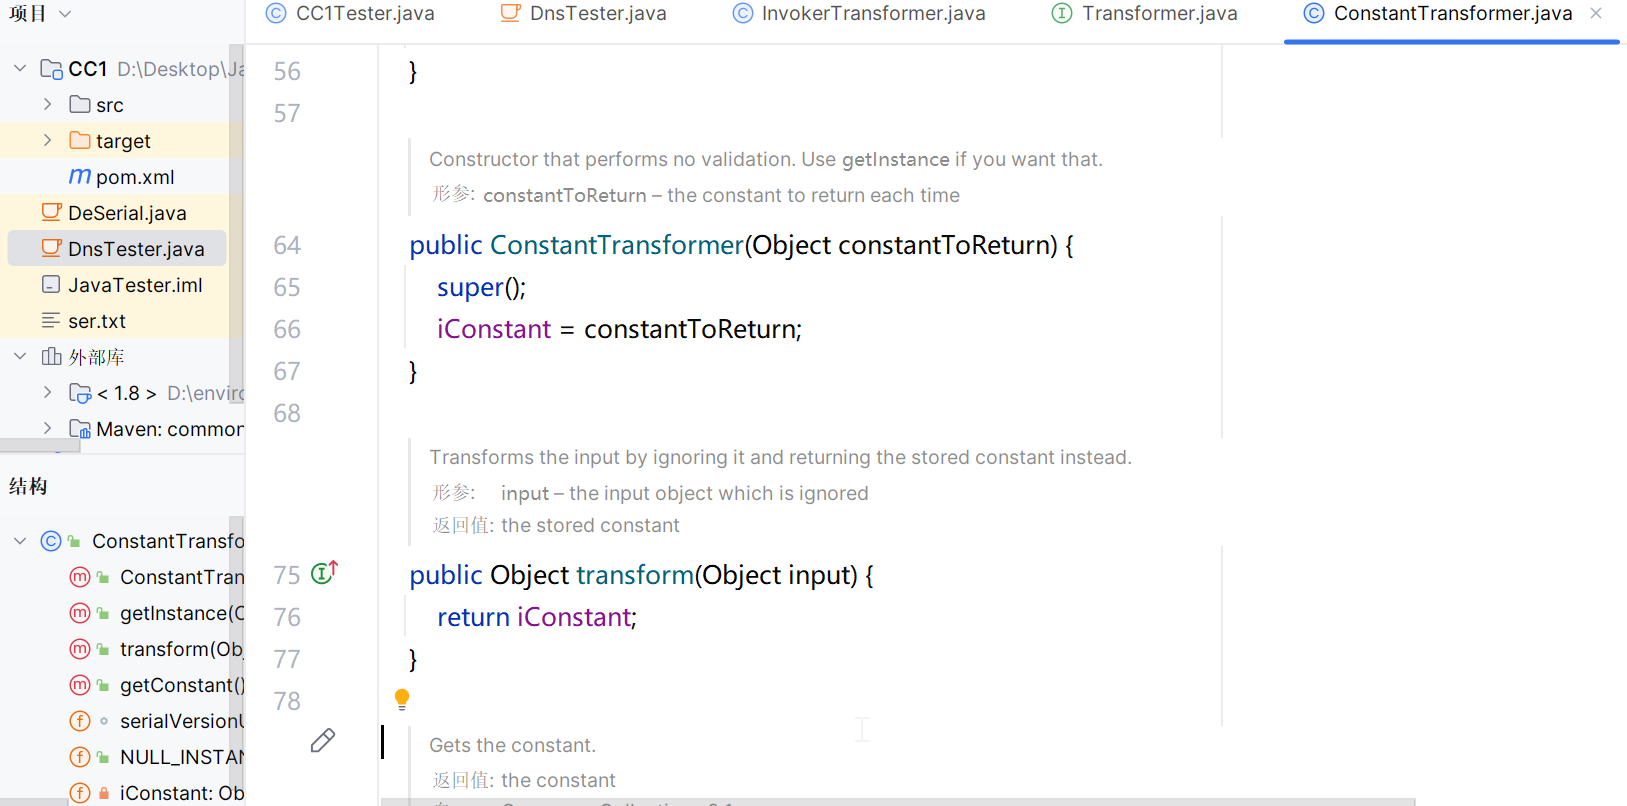1627x806 pixels.
Task: Close the ConstantTransformer.java tab
Action: click(1596, 14)
